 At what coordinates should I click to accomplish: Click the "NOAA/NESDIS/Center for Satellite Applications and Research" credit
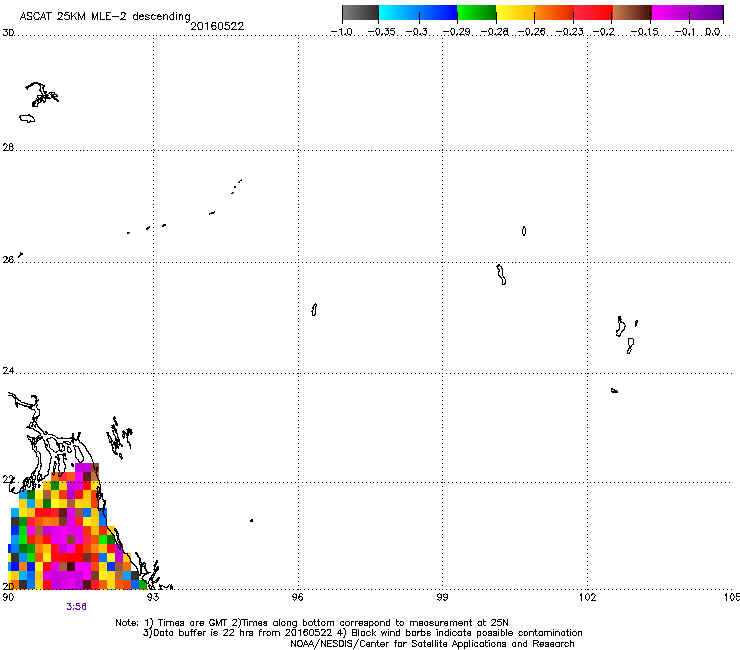pos(432,643)
